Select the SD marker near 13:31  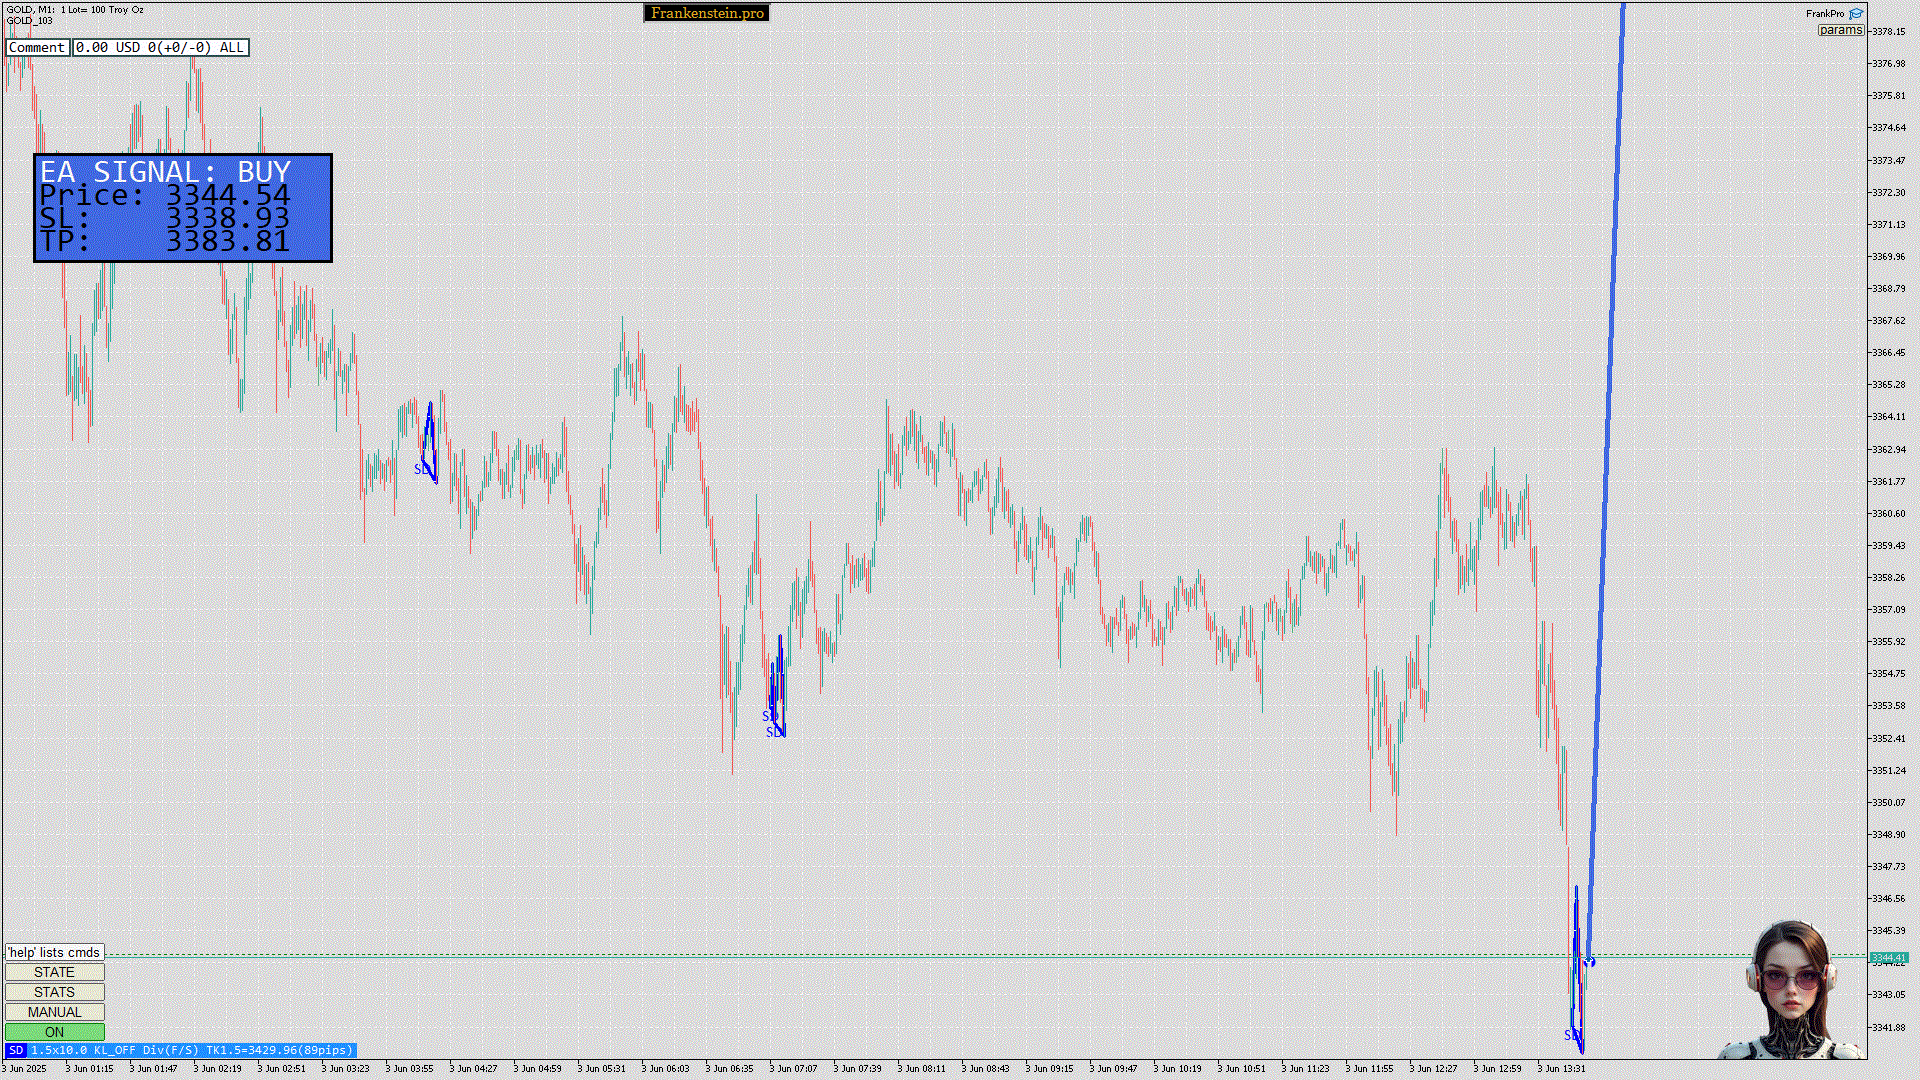1571,1035
